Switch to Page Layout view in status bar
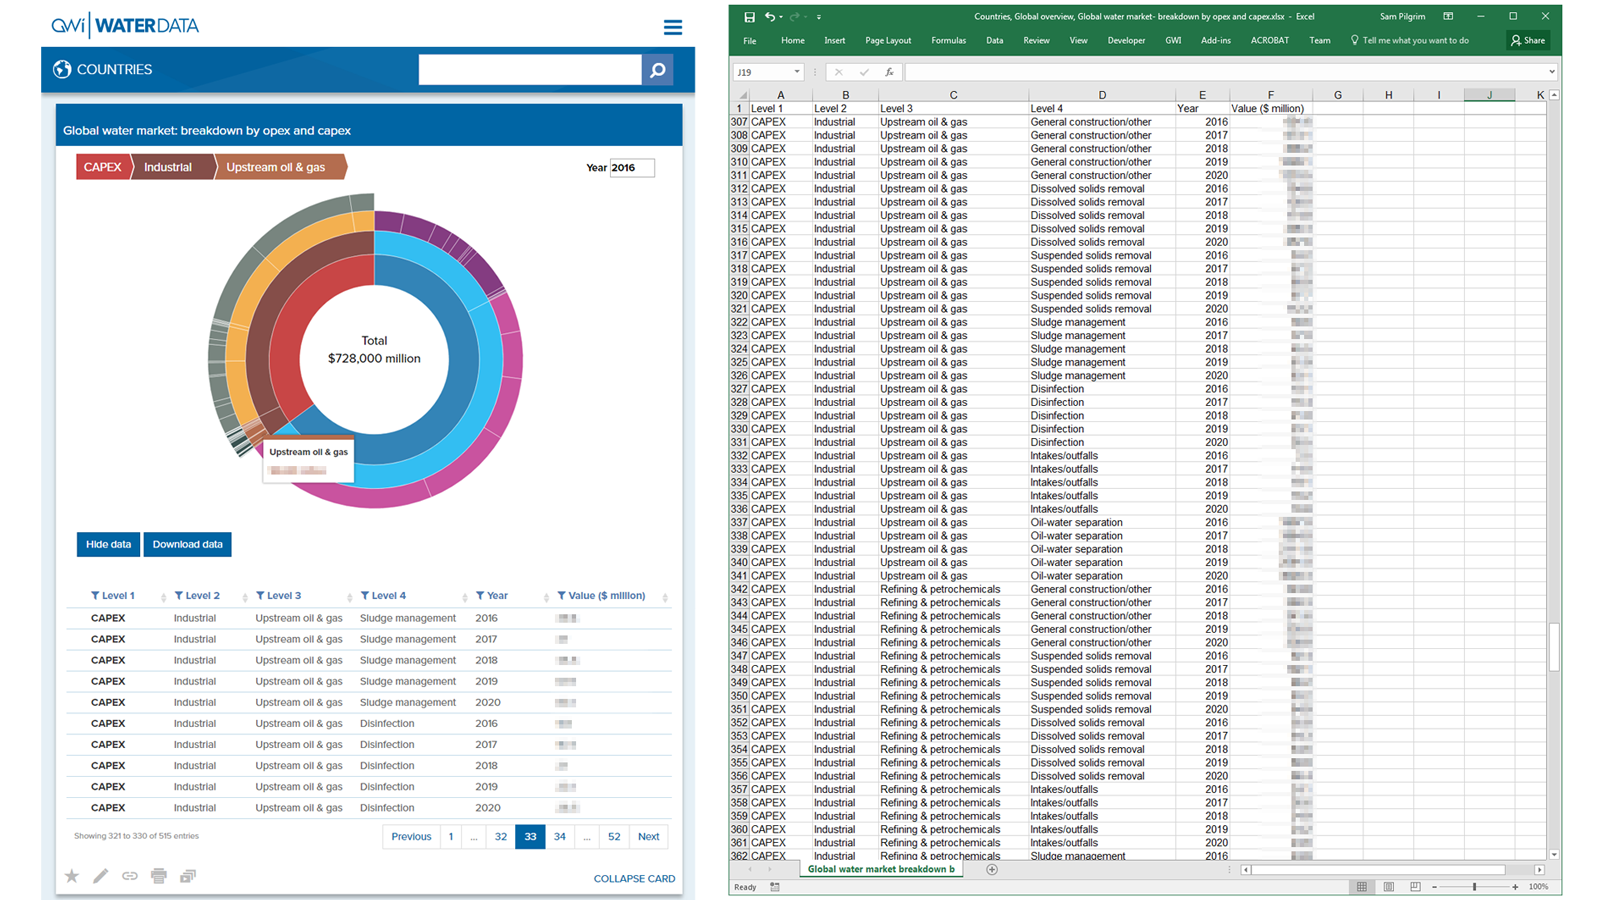Image resolution: width=1600 pixels, height=900 pixels. [1389, 887]
